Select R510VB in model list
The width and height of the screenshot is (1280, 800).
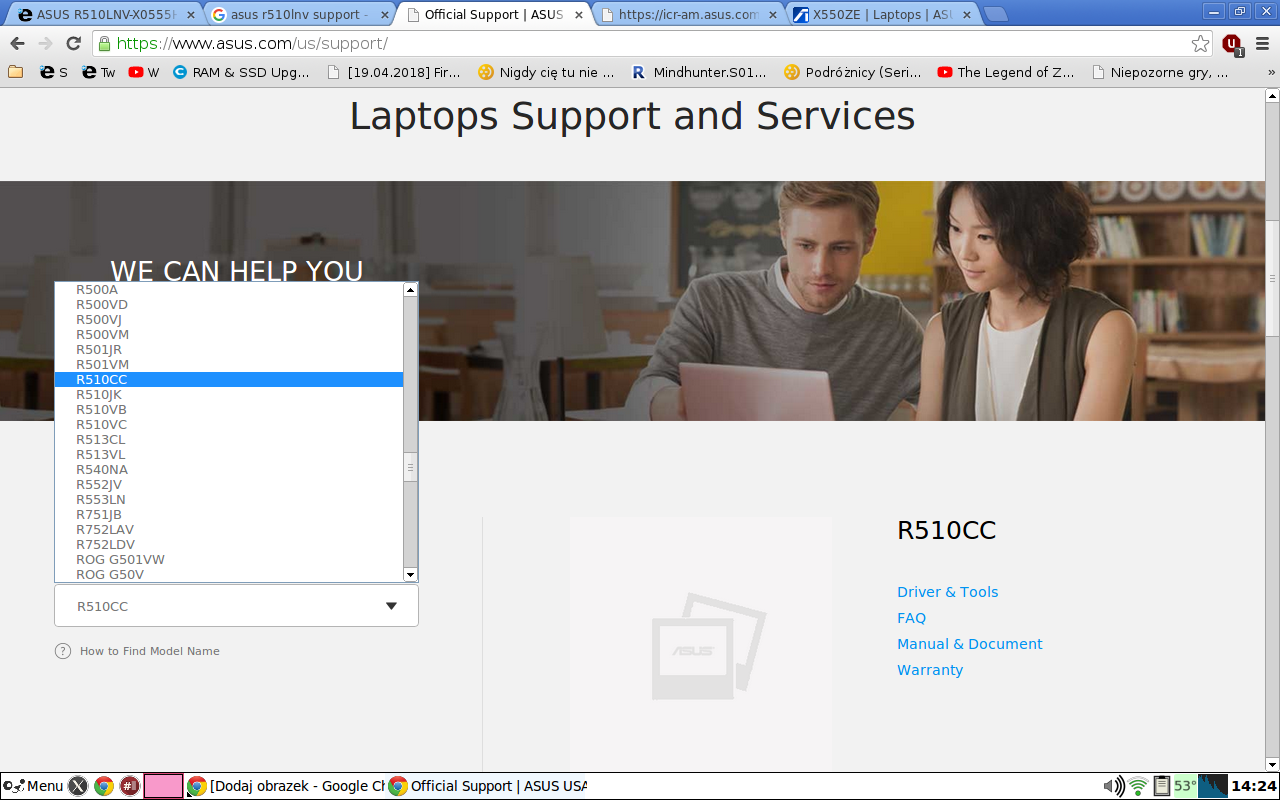229,410
